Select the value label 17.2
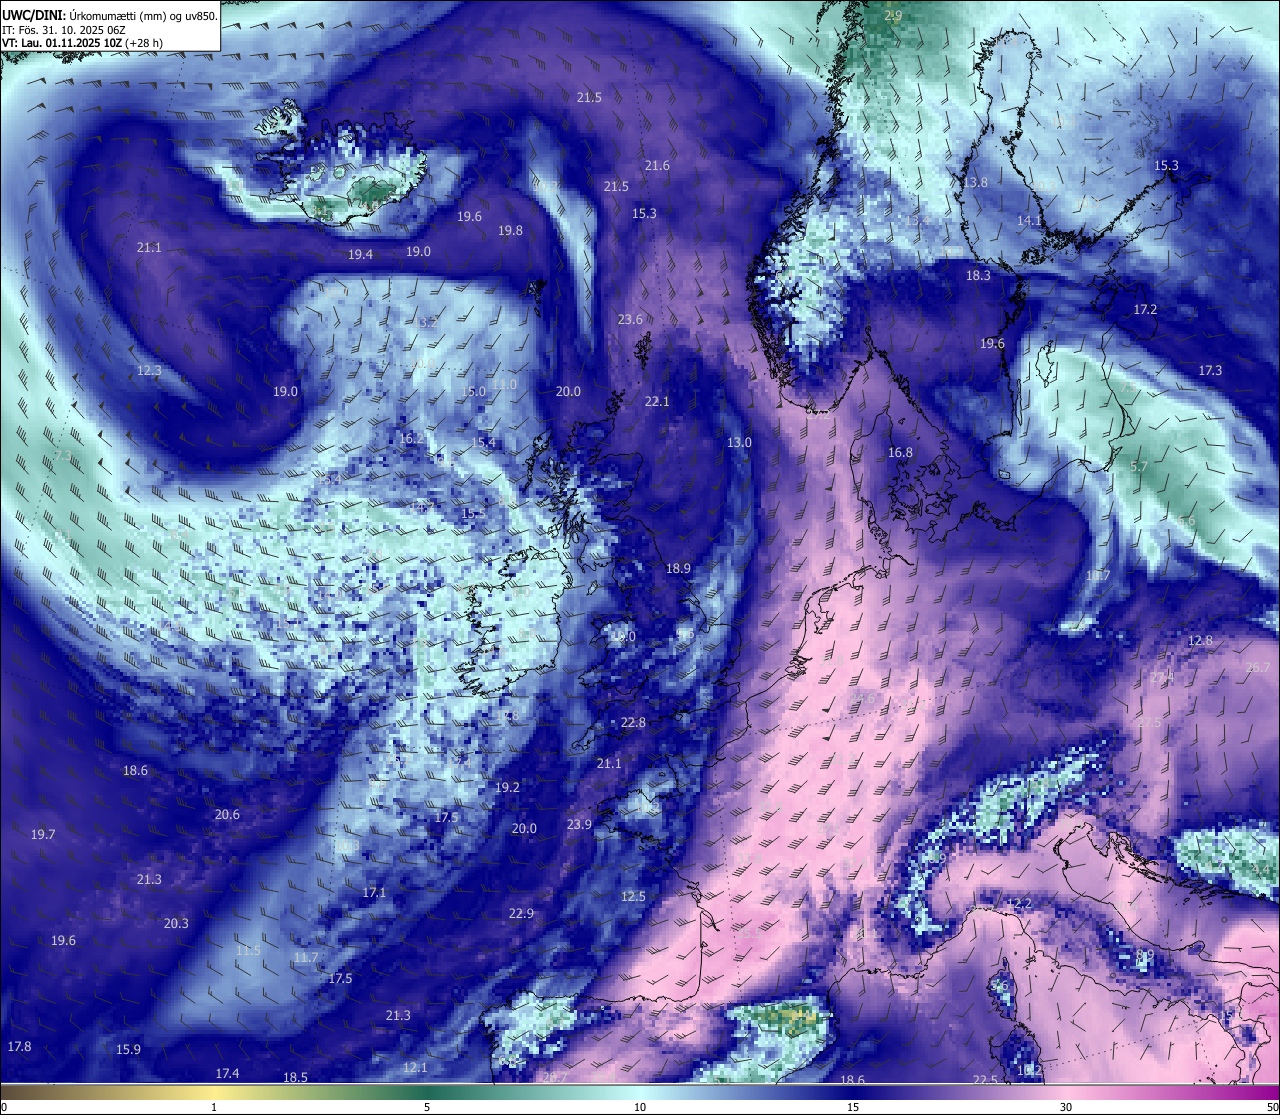 [x=1145, y=309]
